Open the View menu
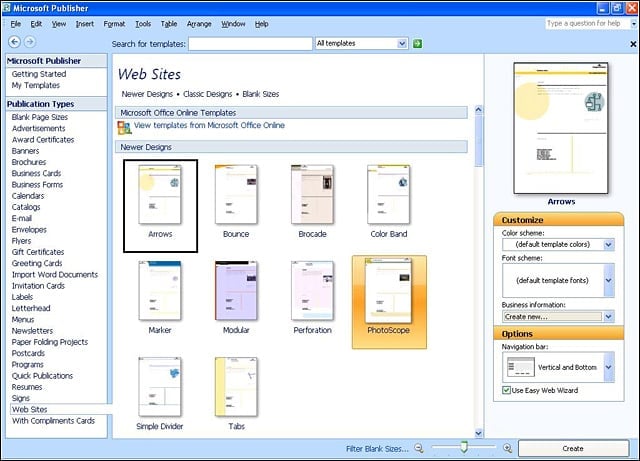The image size is (640, 461). coord(59,24)
